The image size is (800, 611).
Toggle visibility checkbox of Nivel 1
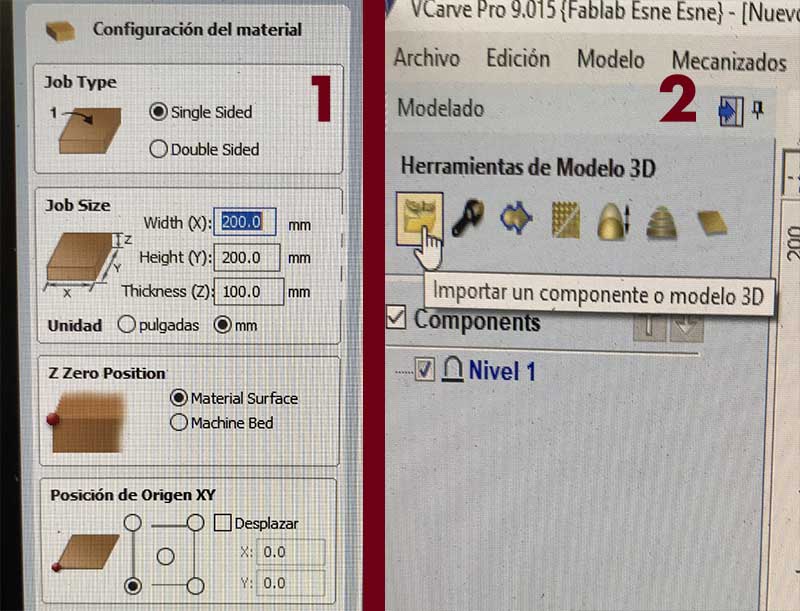424,370
